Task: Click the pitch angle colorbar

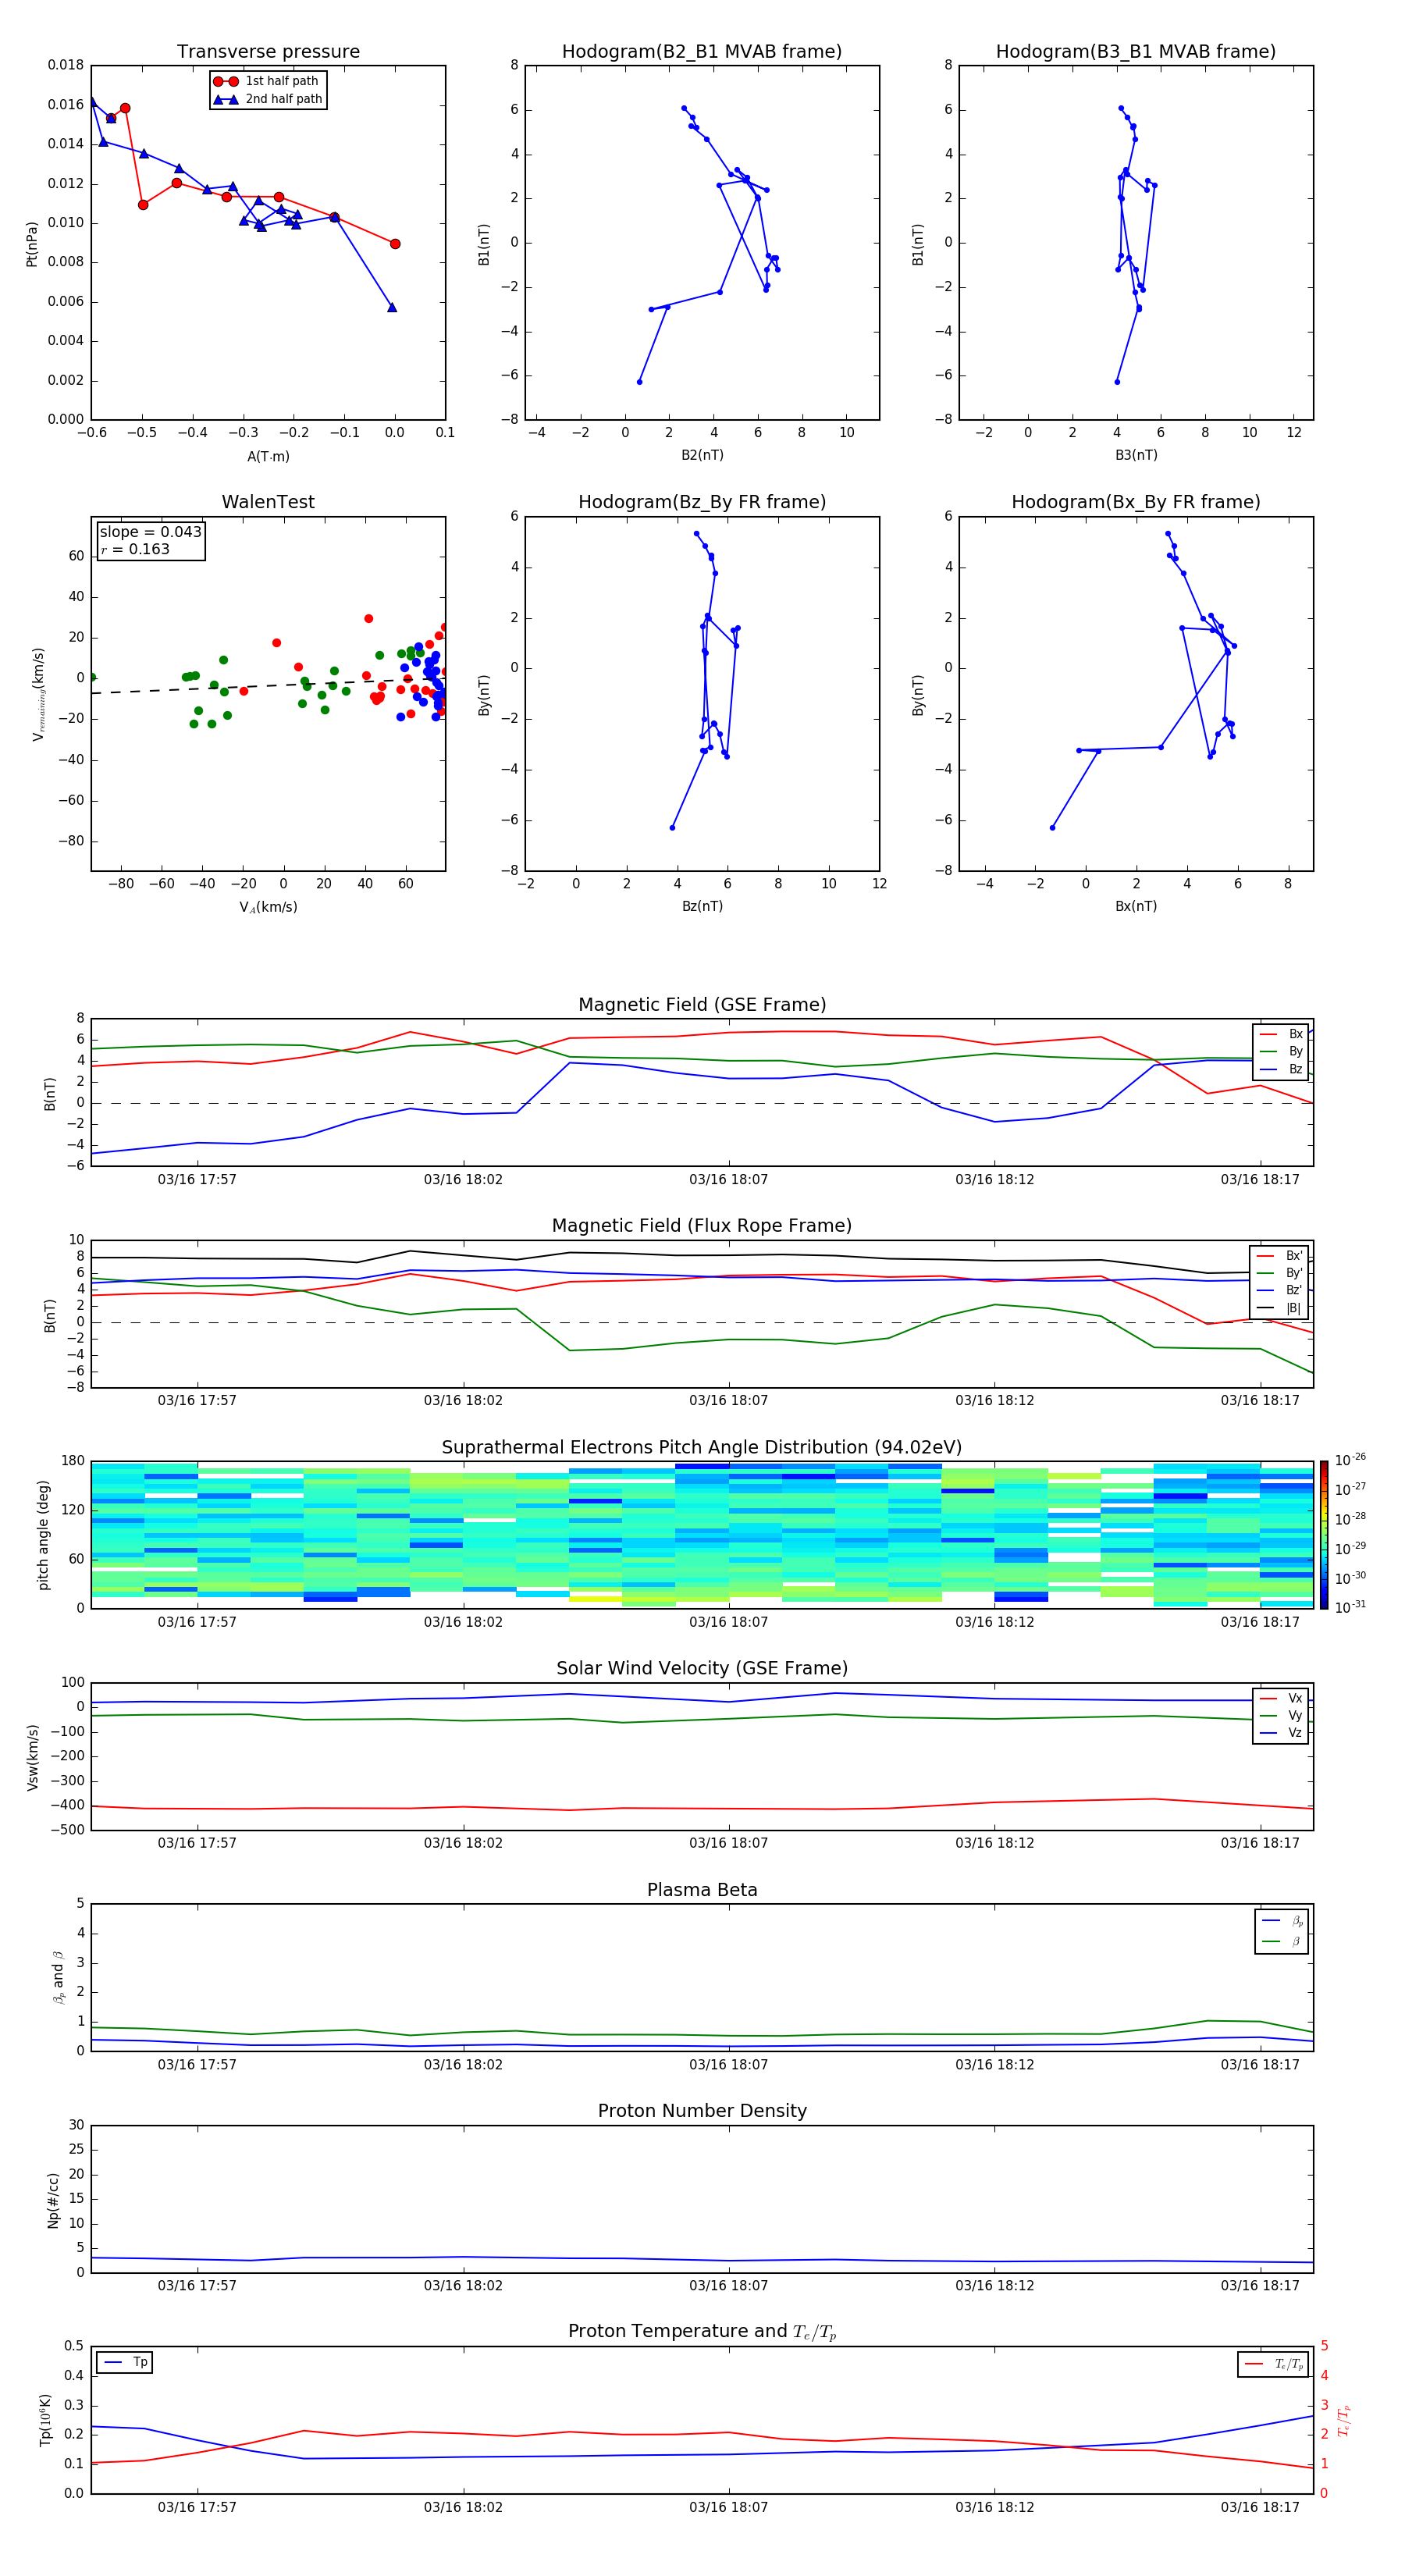Action: pyautogui.click(x=1324, y=1535)
